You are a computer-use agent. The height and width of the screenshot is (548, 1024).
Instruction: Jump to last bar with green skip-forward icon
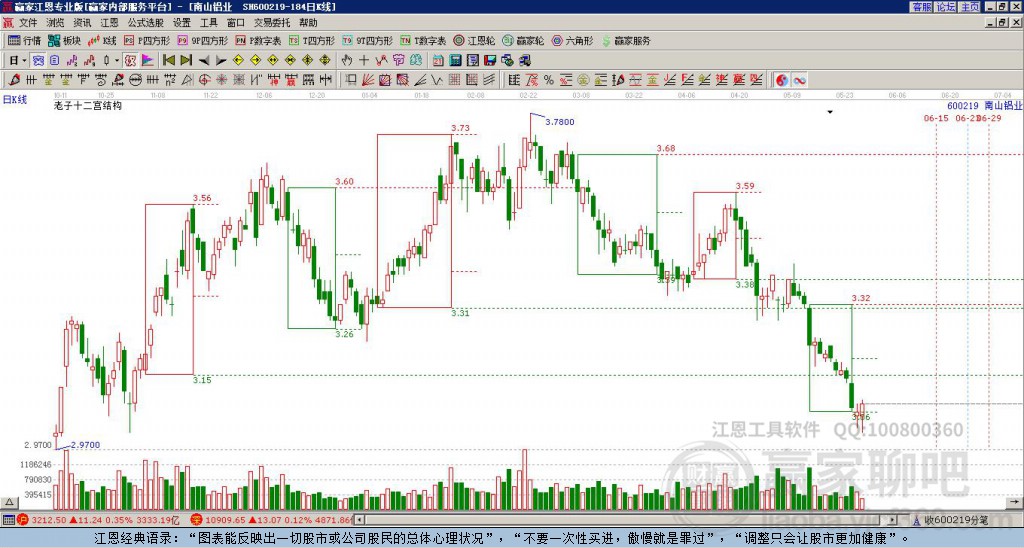point(186,61)
